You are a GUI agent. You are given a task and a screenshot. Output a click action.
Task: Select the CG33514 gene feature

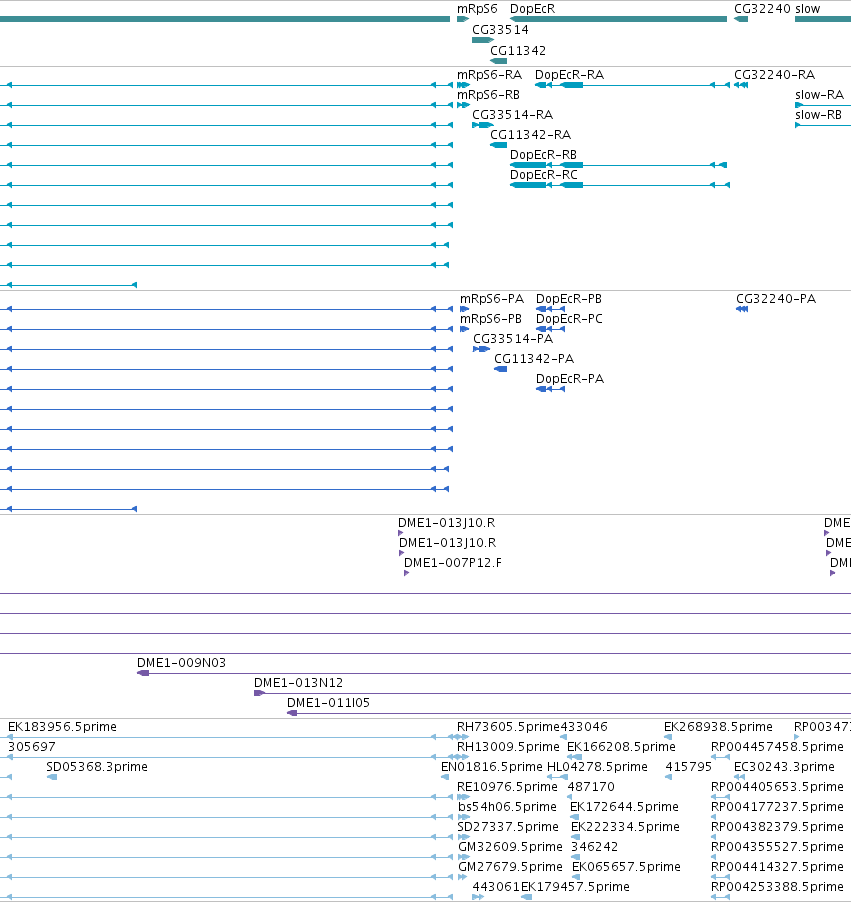(x=483, y=40)
